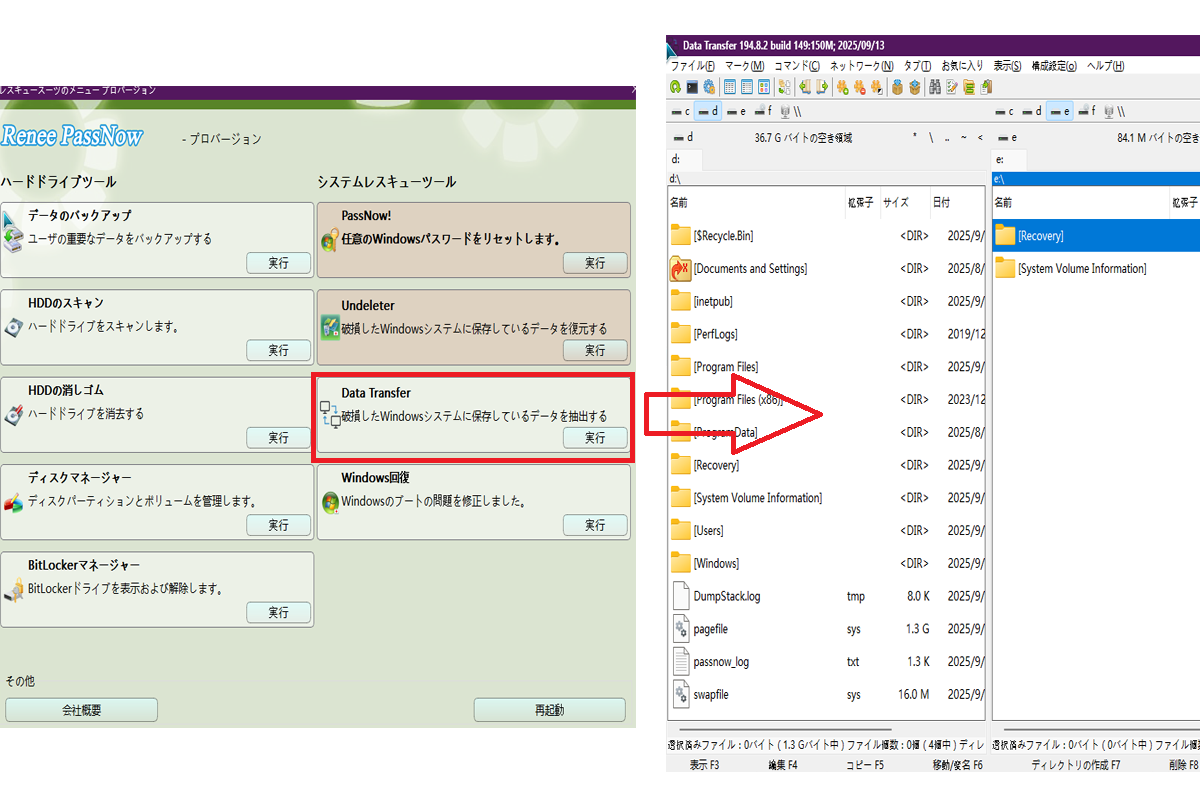Open the ファイル(F) menu
This screenshot has width=1200, height=800.
pos(692,66)
